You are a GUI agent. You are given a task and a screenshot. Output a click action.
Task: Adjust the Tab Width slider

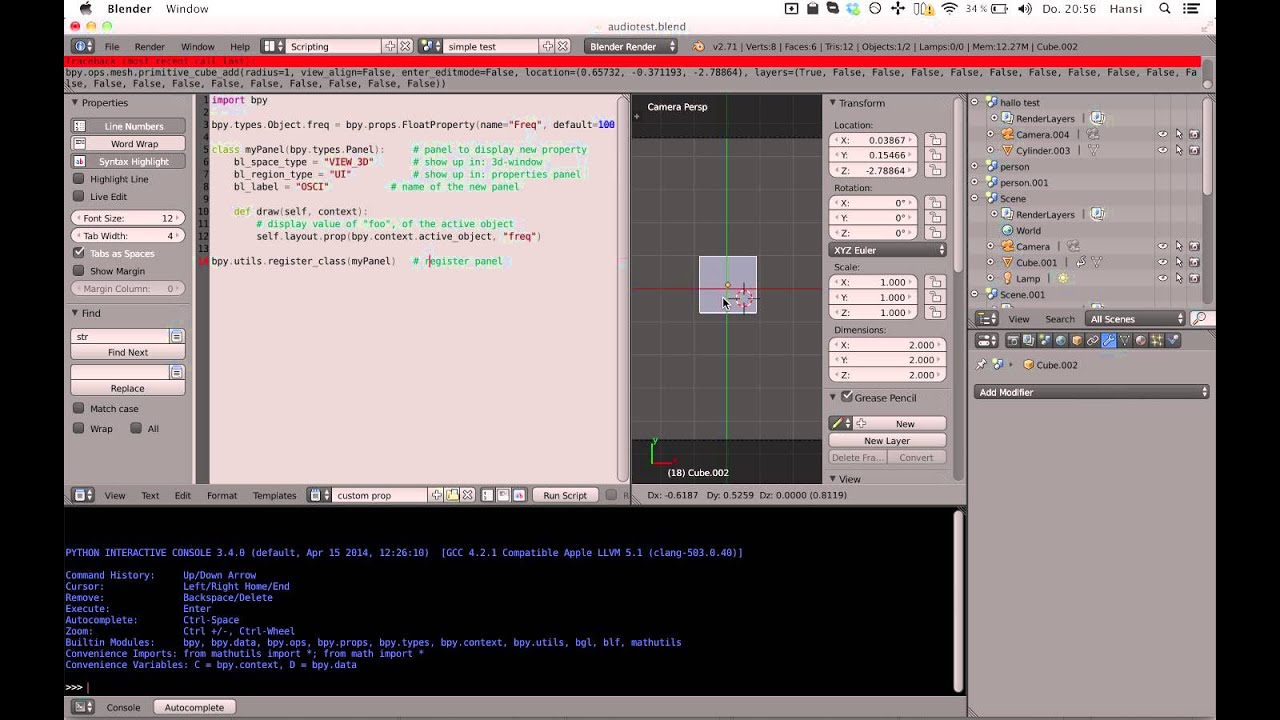click(128, 236)
